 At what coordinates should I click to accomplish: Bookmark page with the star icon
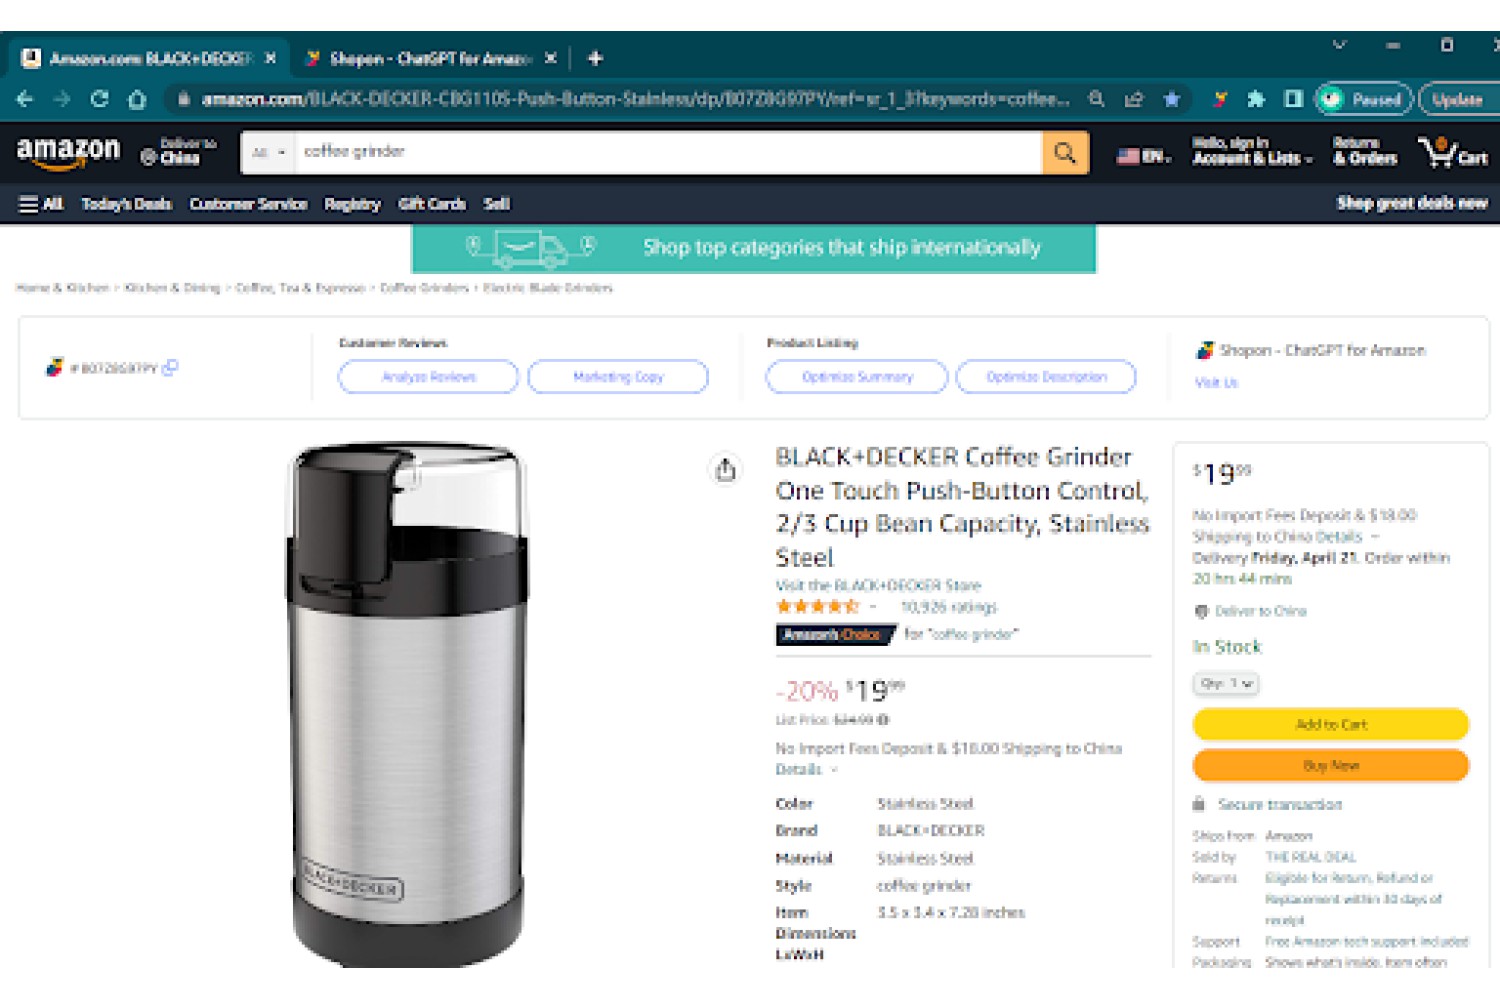click(1172, 99)
